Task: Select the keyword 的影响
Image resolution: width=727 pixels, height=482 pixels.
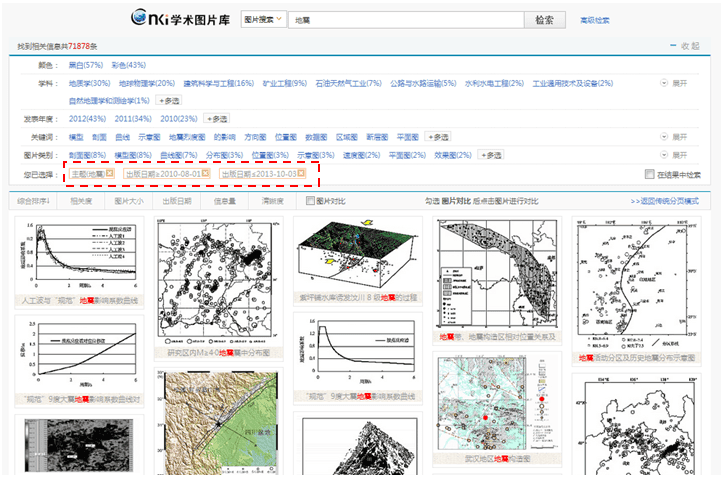Action: pyautogui.click(x=224, y=137)
